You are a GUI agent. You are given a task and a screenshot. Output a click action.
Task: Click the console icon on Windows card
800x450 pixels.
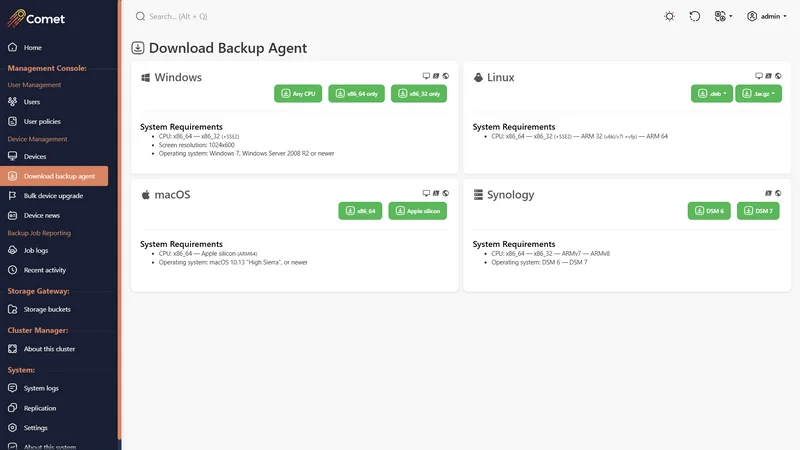pos(436,76)
